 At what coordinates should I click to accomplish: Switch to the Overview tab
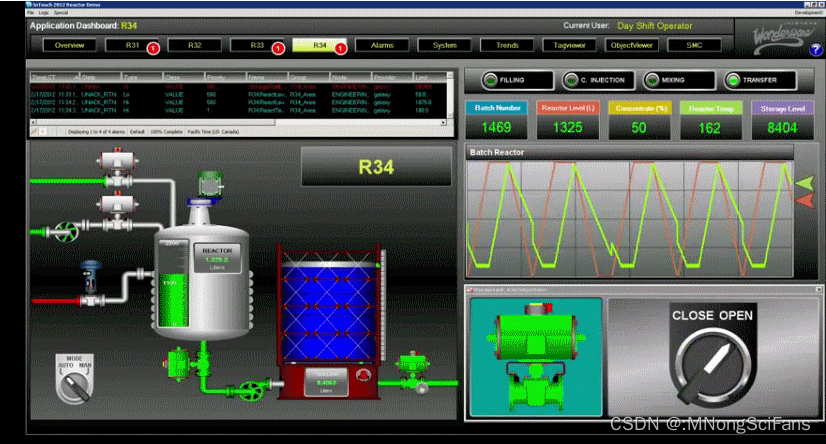click(x=70, y=45)
